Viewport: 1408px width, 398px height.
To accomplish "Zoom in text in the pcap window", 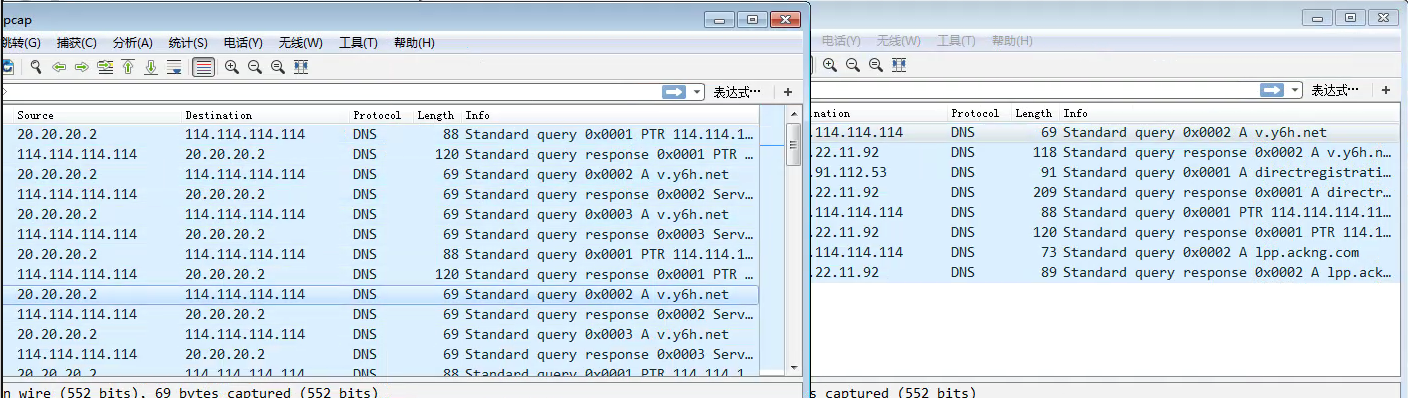I will click(x=232, y=67).
